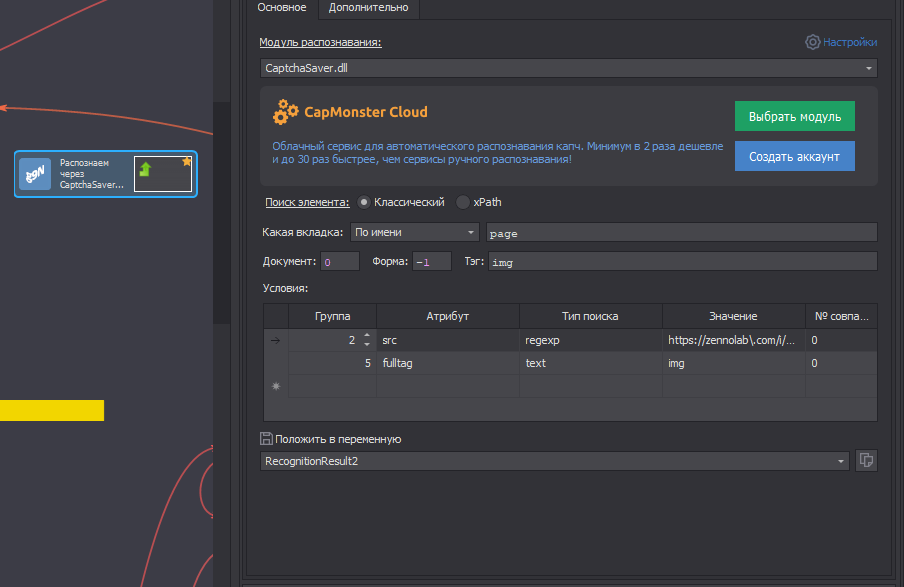
Task: Click the star badge on the action block
Action: [x=186, y=161]
